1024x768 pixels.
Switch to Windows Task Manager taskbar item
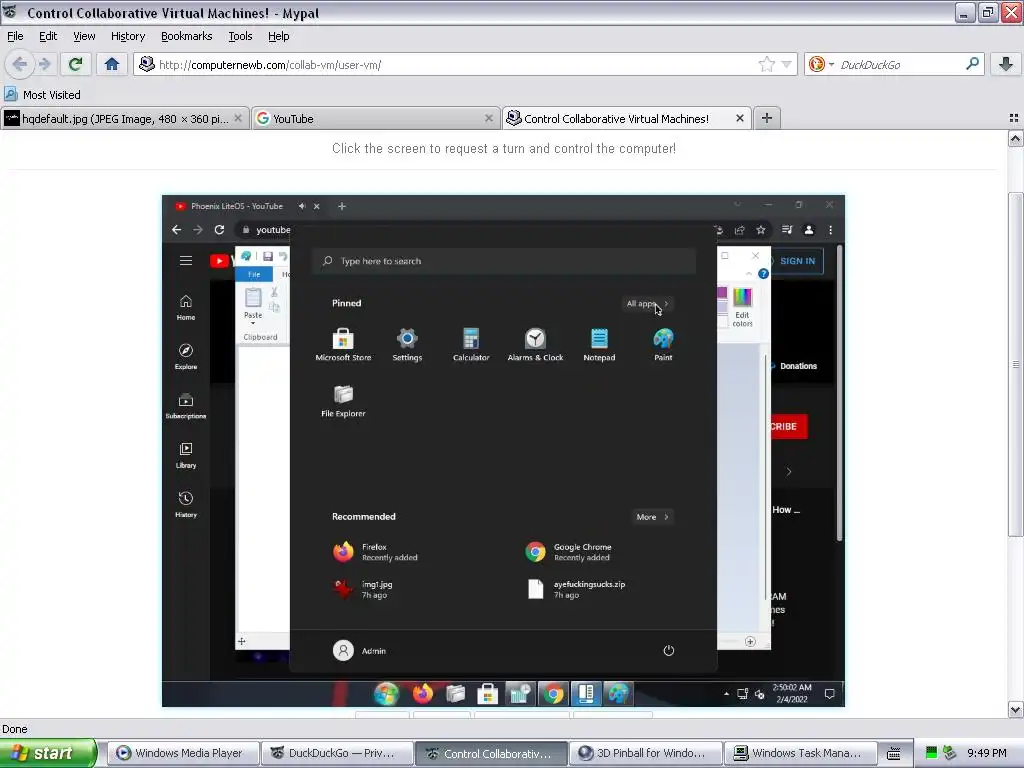point(801,753)
